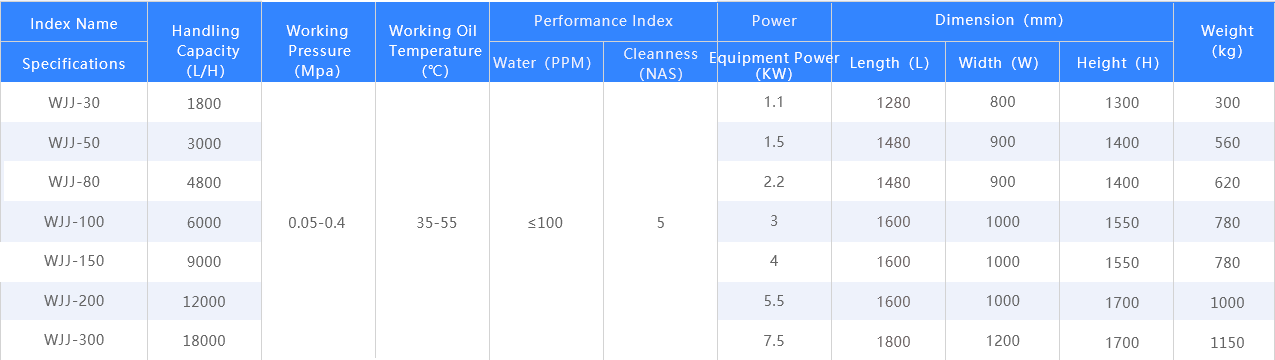Select the ≤100 water value cell
This screenshot has height=360, width=1275.
point(546,222)
